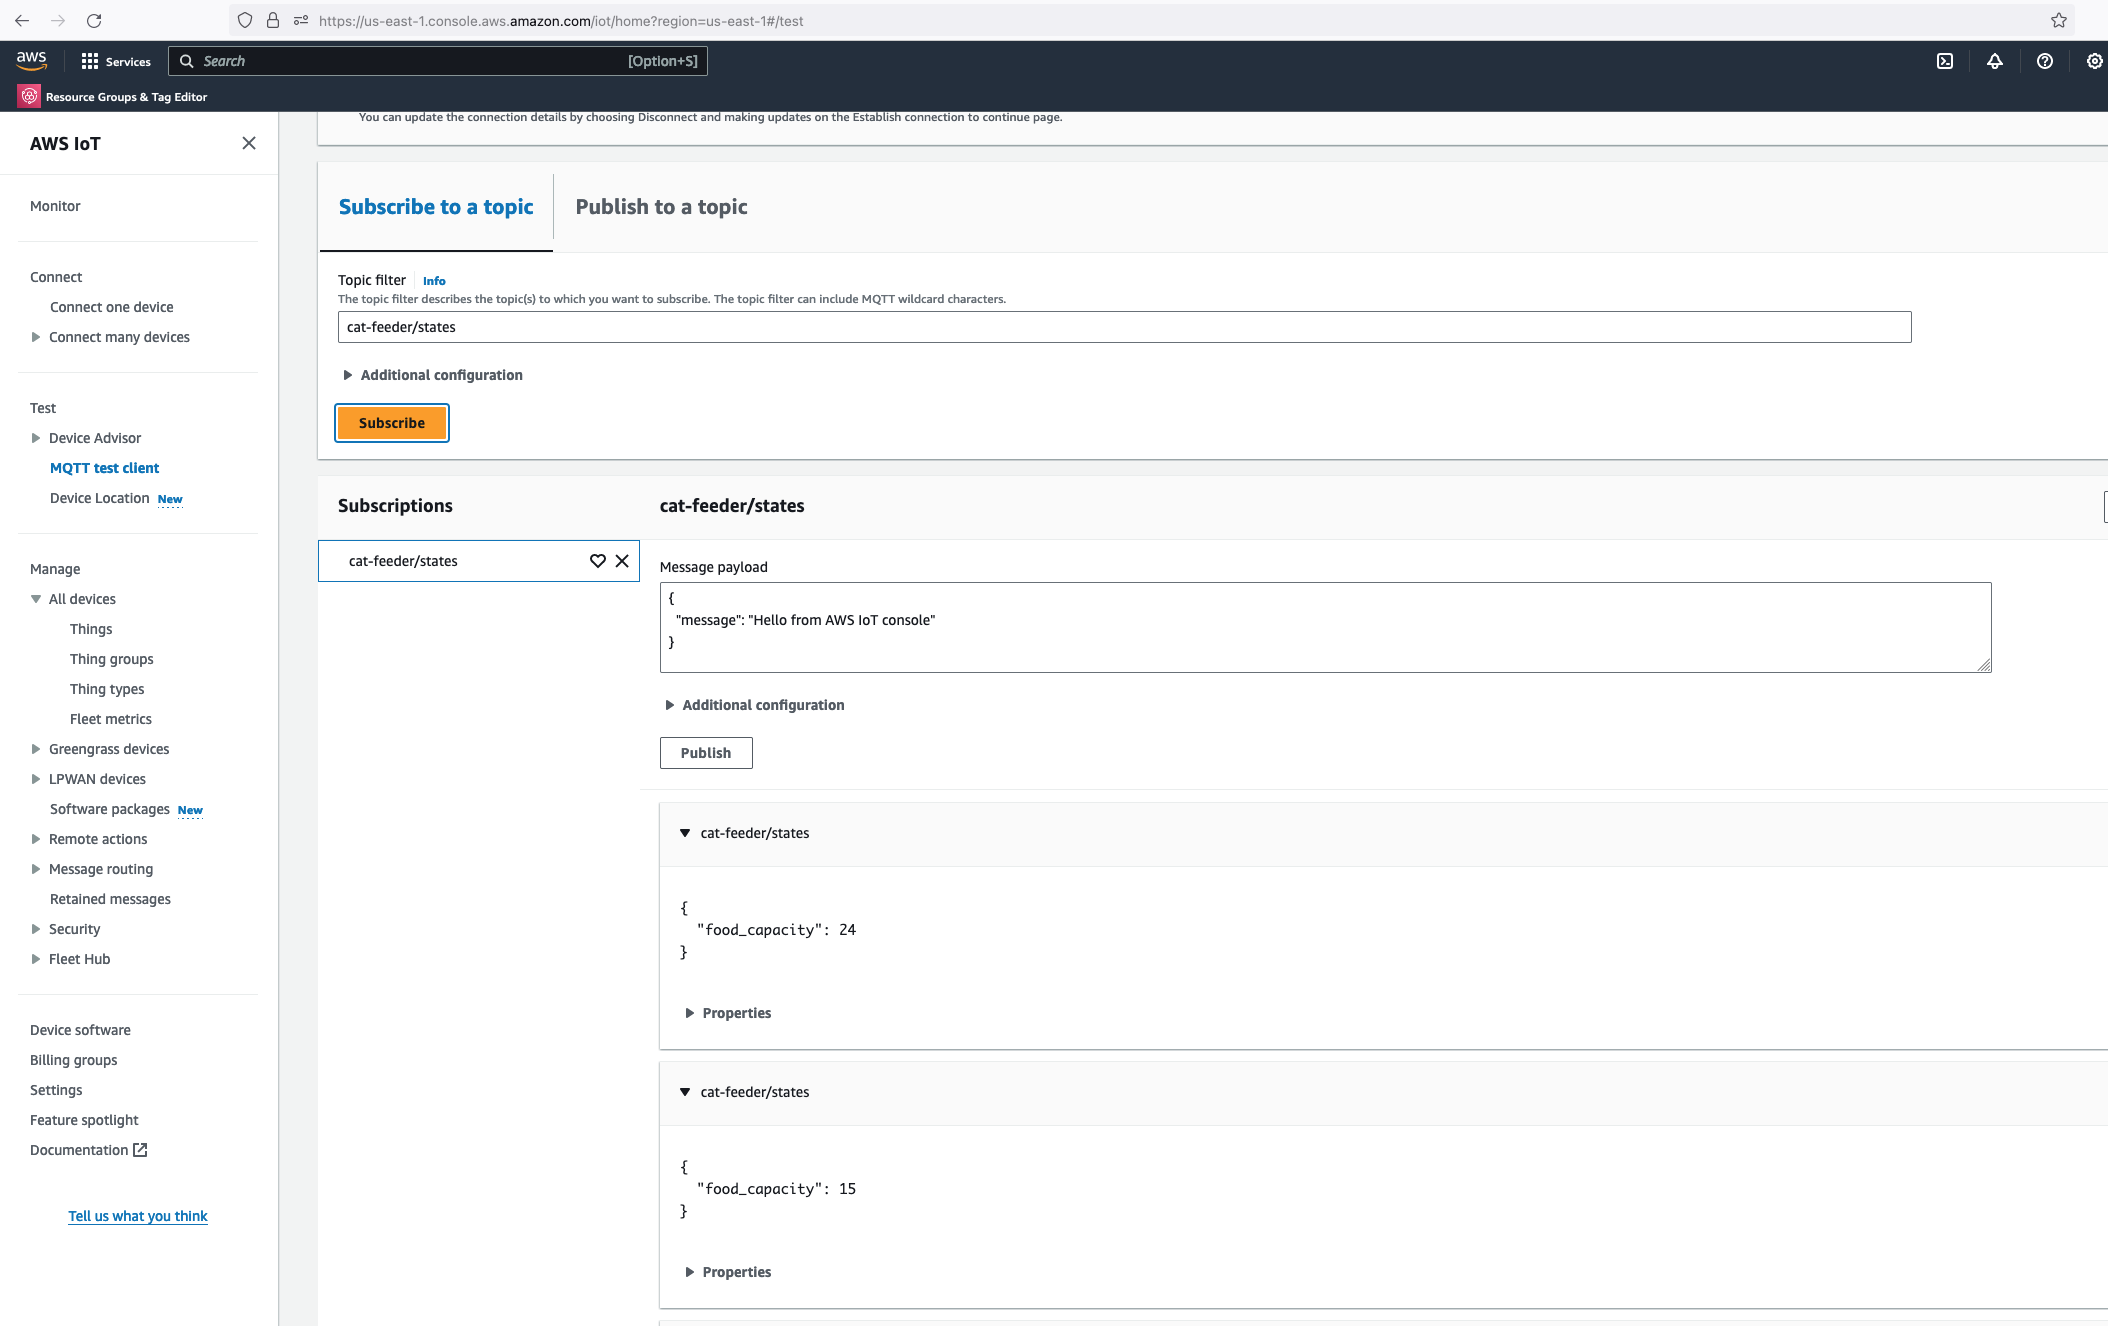The width and height of the screenshot is (2108, 1326).
Task: Focus the AWS console search box
Action: pos(438,61)
